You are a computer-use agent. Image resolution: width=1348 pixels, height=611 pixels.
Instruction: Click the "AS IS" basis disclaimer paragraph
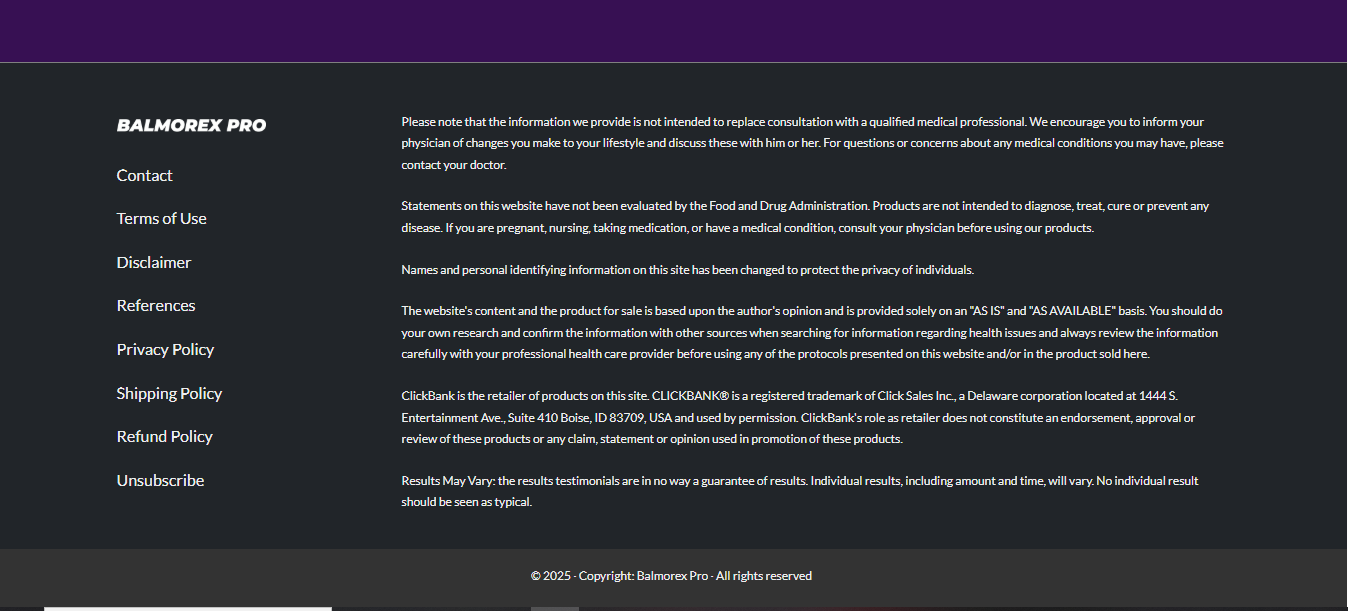pos(809,332)
